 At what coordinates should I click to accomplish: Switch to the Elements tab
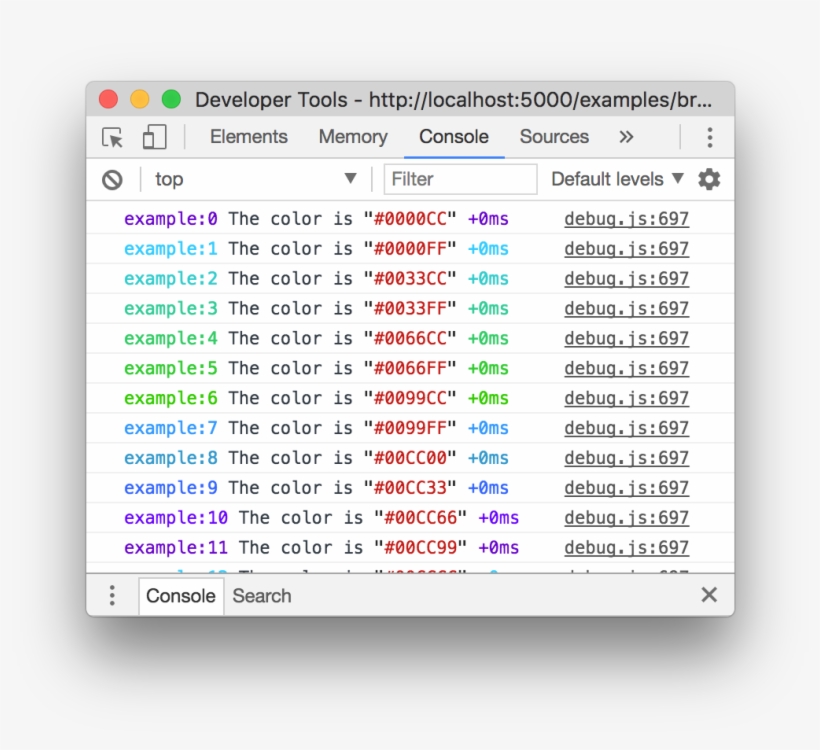248,137
